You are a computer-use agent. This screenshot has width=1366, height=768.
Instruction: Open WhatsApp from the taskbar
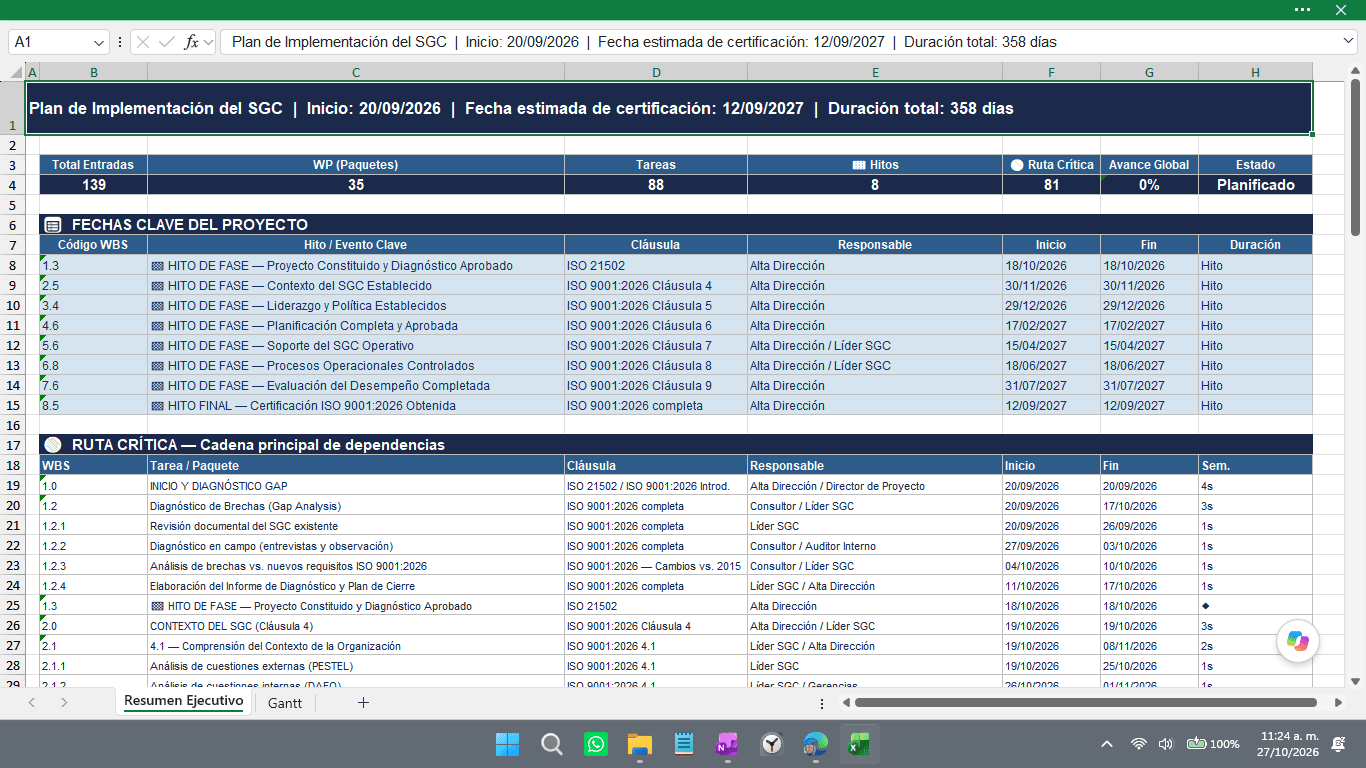tap(596, 744)
